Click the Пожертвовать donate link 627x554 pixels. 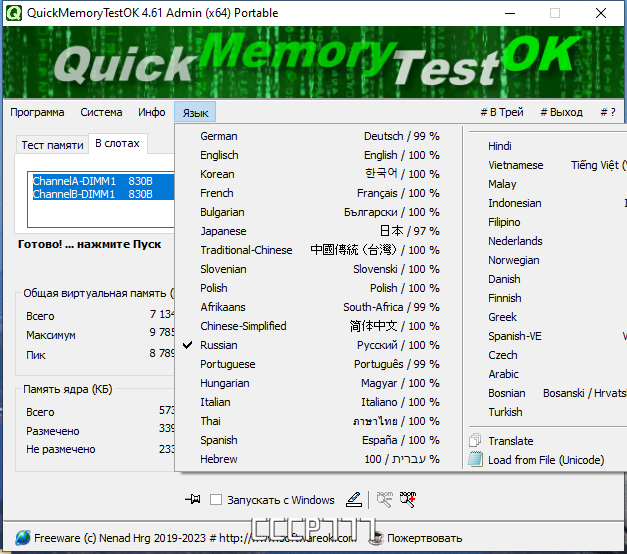[x=424, y=538]
